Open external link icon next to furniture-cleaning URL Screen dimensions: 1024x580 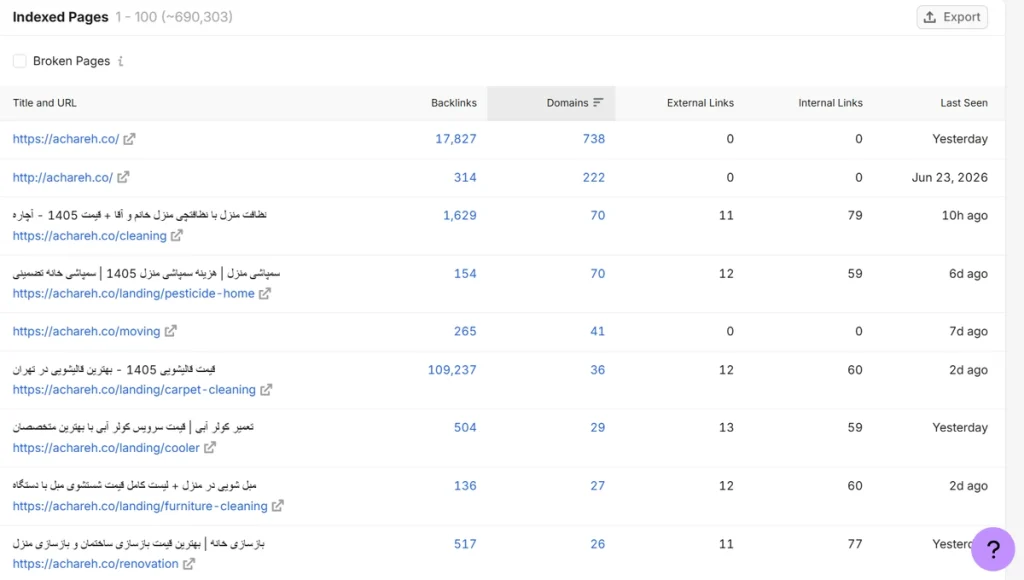coord(278,506)
